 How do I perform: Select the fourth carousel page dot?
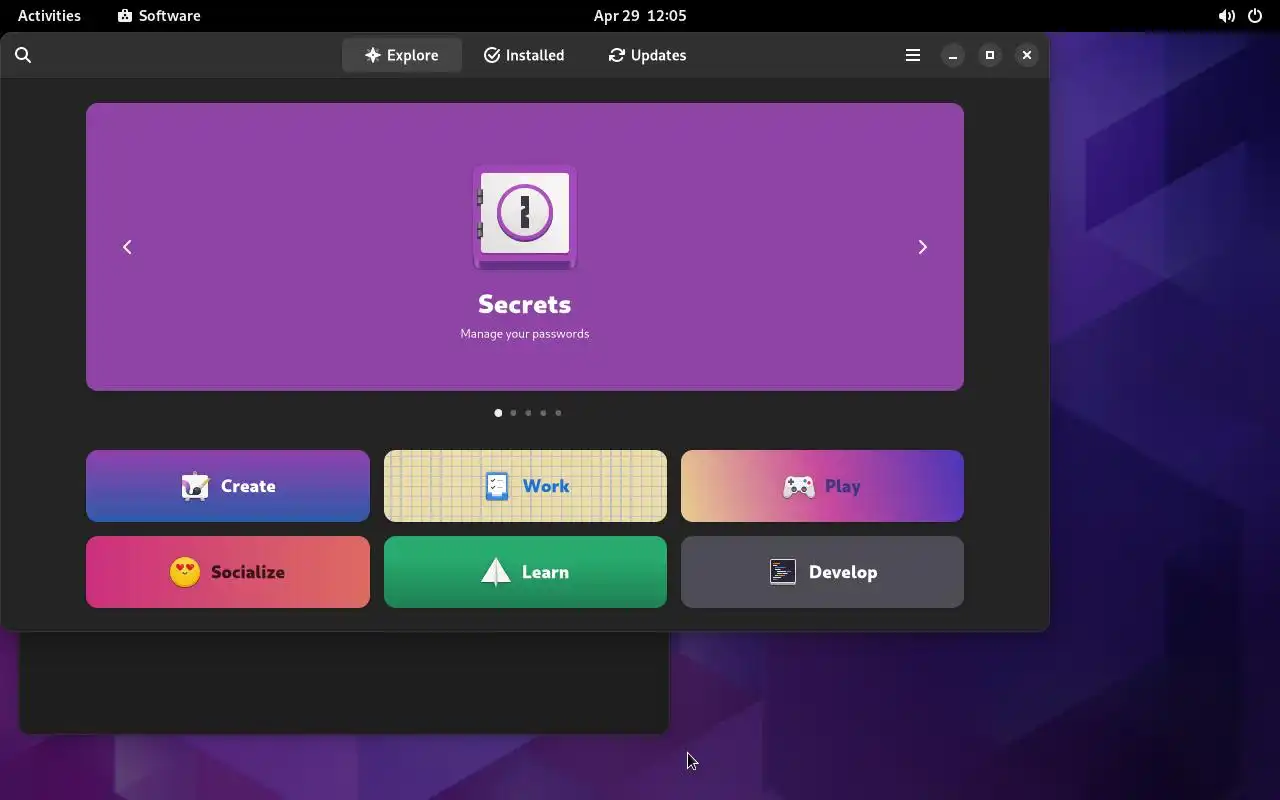543,413
